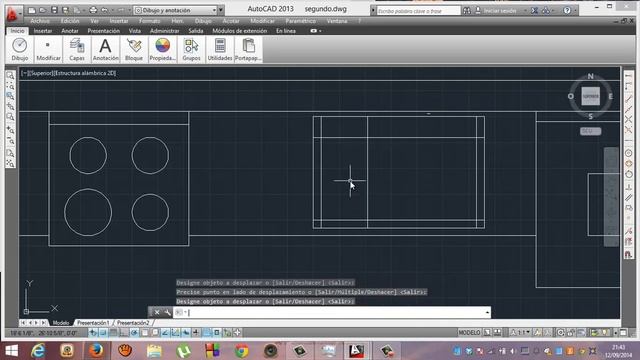
Task: Click the [Estructura alámbrica 2D] visual style control
Action: click(x=85, y=73)
